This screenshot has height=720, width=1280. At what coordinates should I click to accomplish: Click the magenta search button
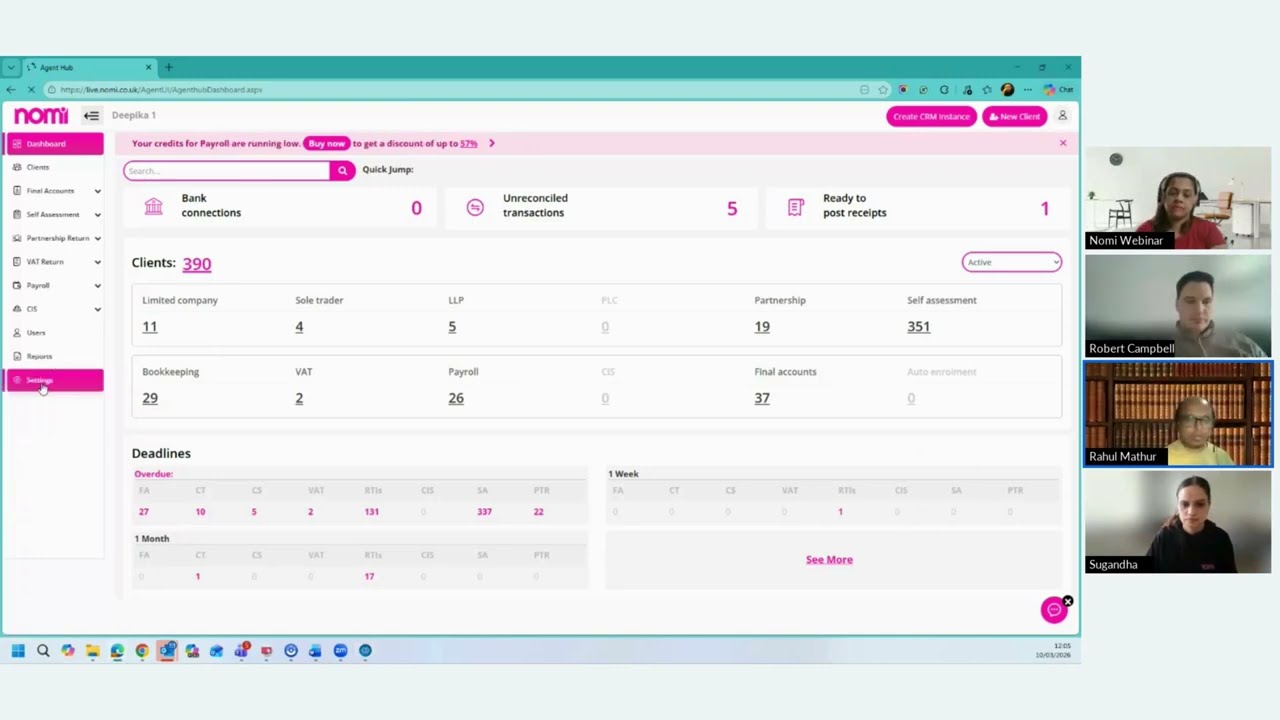coord(342,171)
